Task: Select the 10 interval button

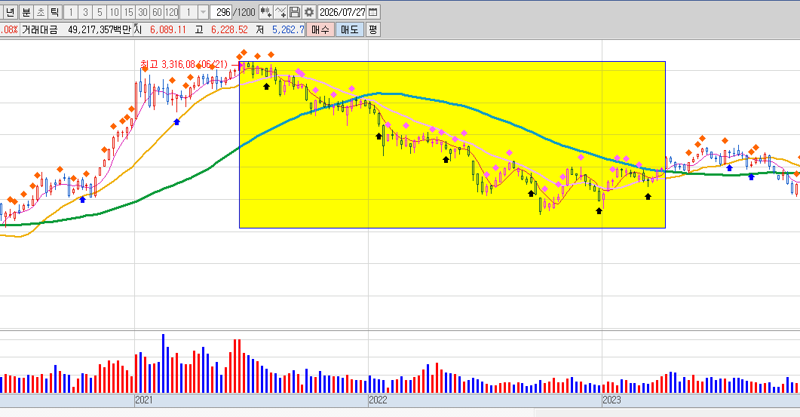Action: click(114, 12)
